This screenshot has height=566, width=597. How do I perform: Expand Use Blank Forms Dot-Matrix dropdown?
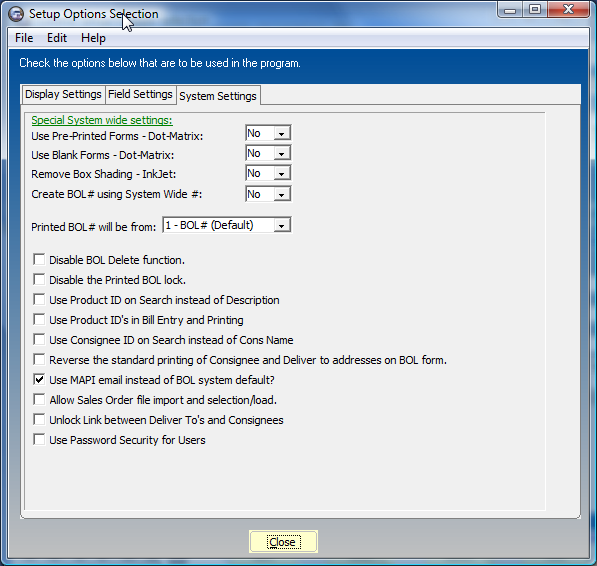[281, 153]
